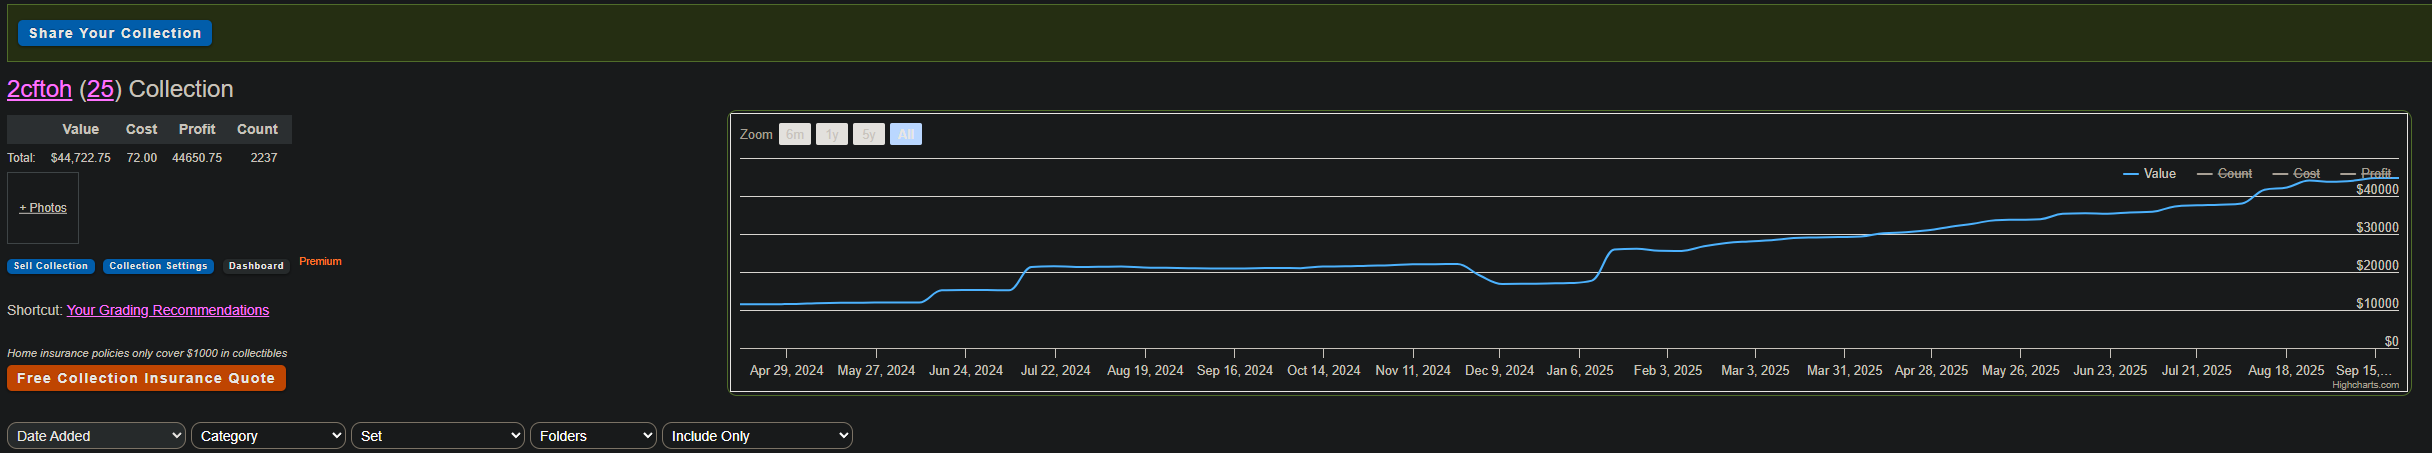Click the total cost 72.00
The image size is (2432, 453).
pos(142,158)
